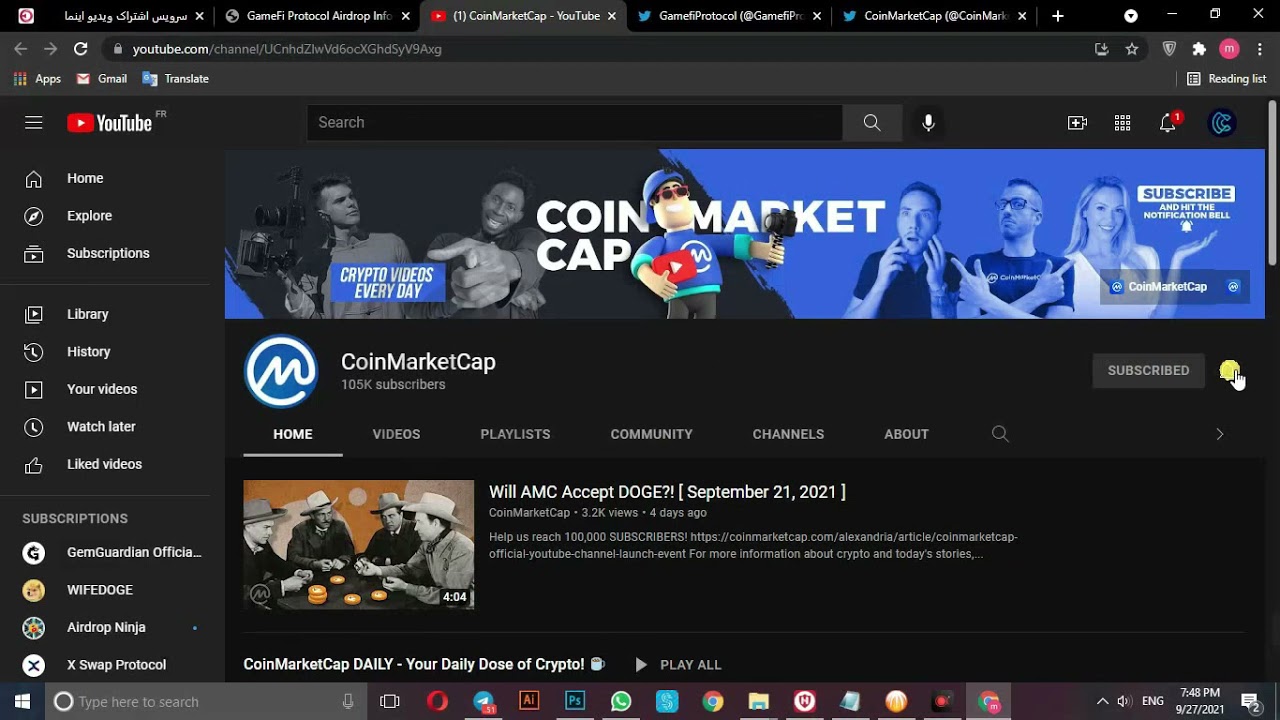The width and height of the screenshot is (1280, 720).
Task: Click the search magnifier button
Action: (872, 122)
